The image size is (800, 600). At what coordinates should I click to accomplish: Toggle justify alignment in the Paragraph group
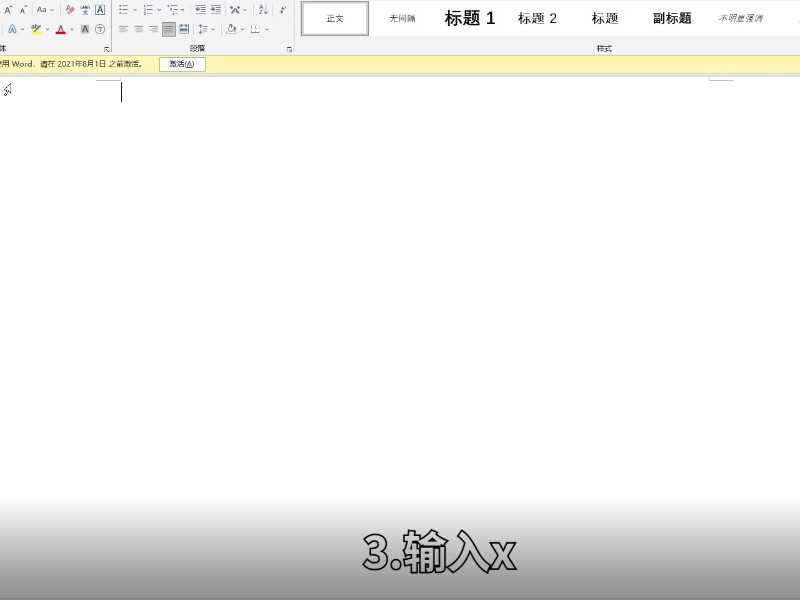tap(169, 28)
